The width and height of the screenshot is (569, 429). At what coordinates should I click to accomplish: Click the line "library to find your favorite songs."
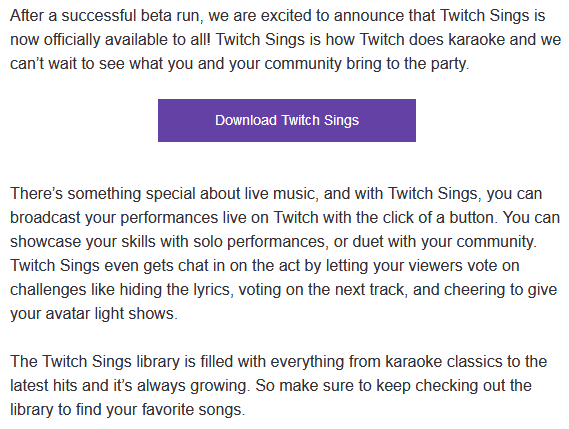128,409
